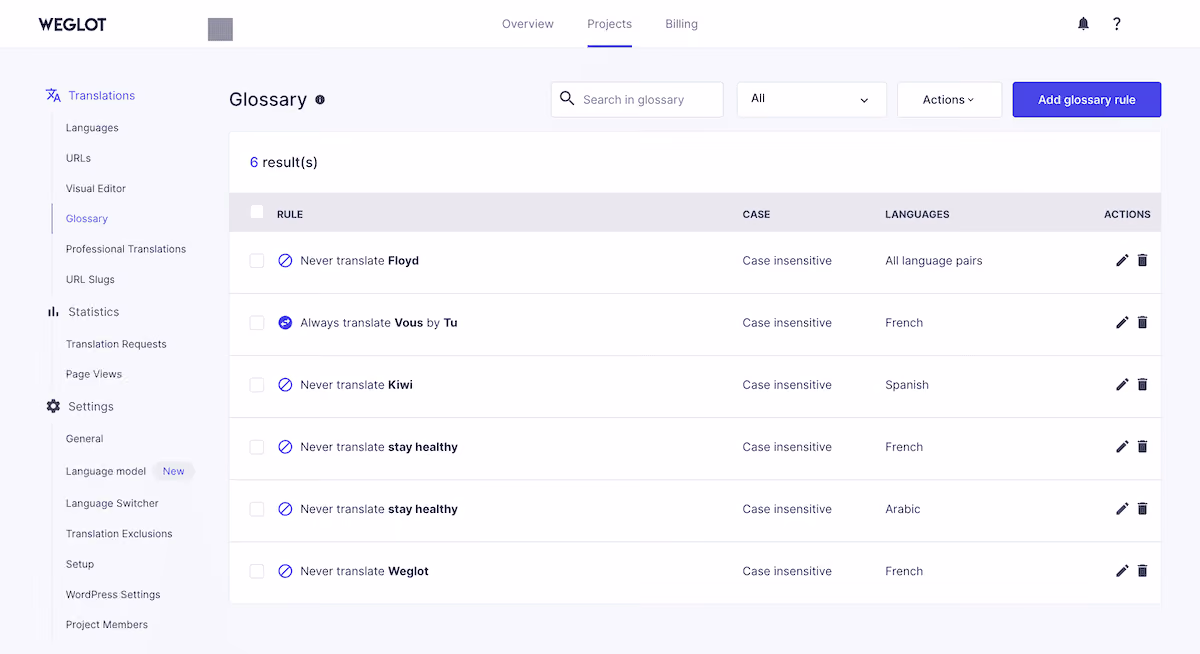Click the never-translate icon beside Kiwi
This screenshot has width=1200, height=654.
coord(285,385)
